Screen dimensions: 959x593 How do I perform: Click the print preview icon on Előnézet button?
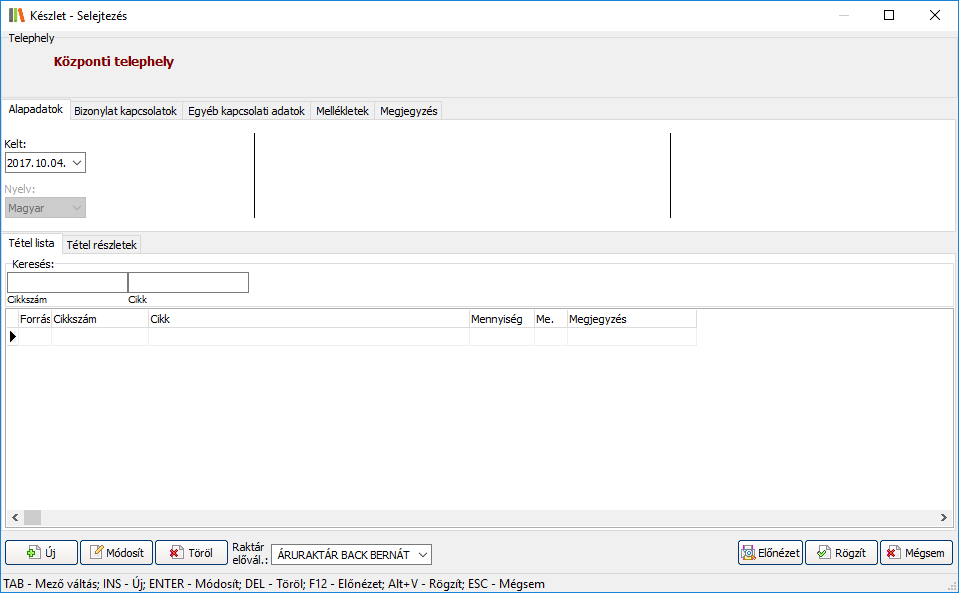point(748,553)
